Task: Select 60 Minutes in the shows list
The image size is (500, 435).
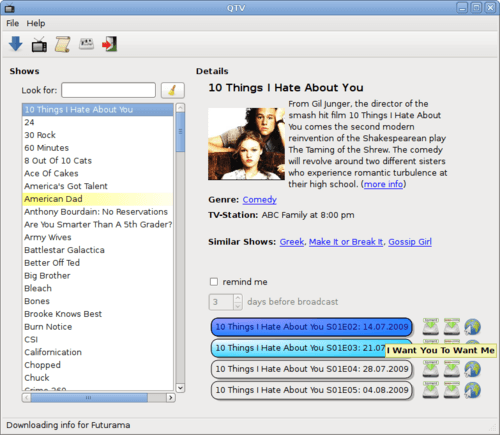Action: pos(98,148)
